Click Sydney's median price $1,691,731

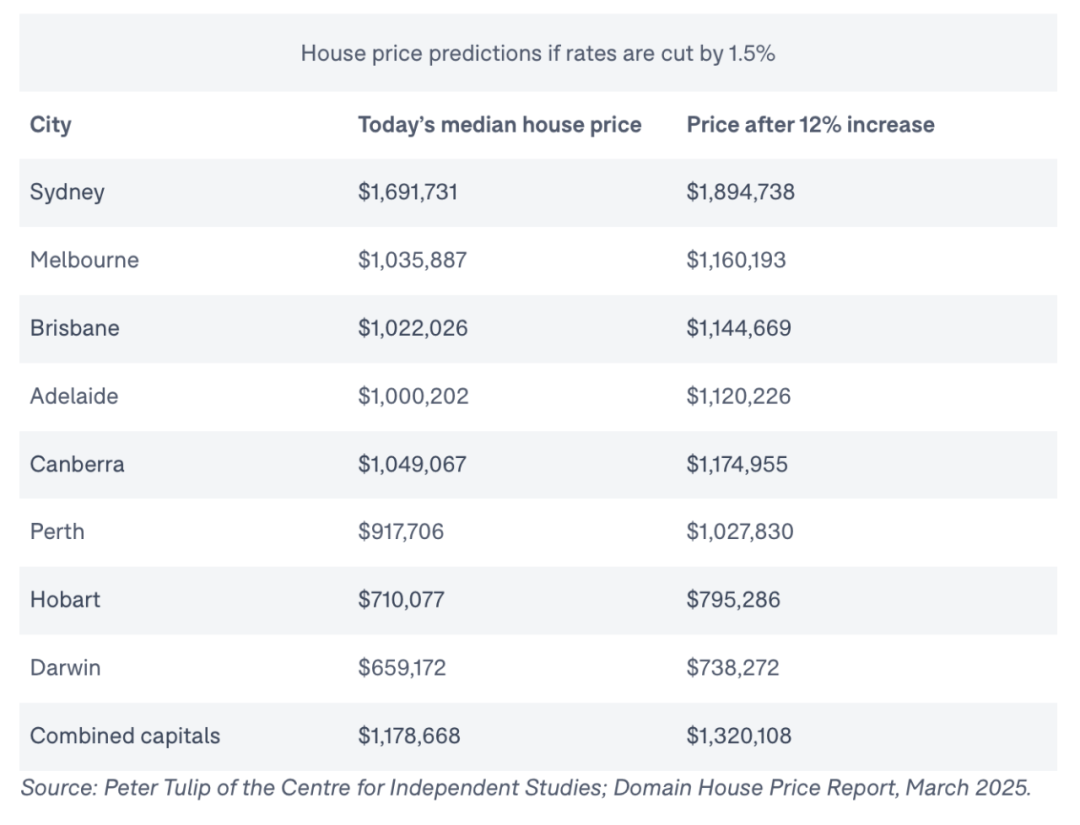point(408,191)
